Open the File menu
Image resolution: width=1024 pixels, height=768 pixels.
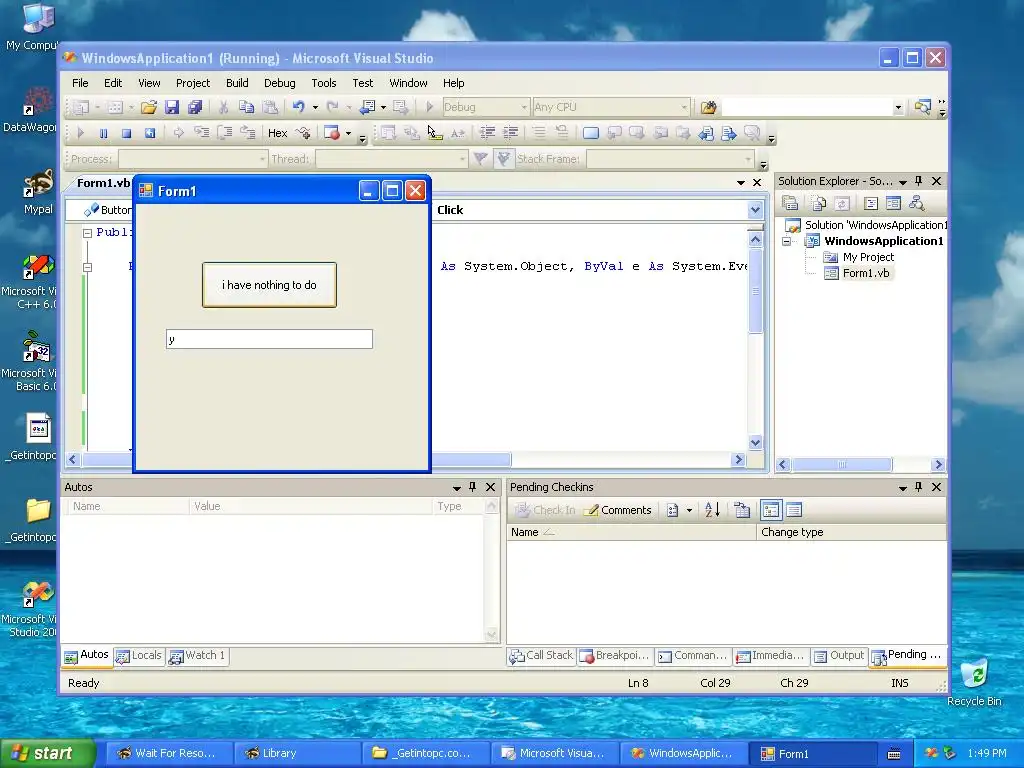coord(80,83)
